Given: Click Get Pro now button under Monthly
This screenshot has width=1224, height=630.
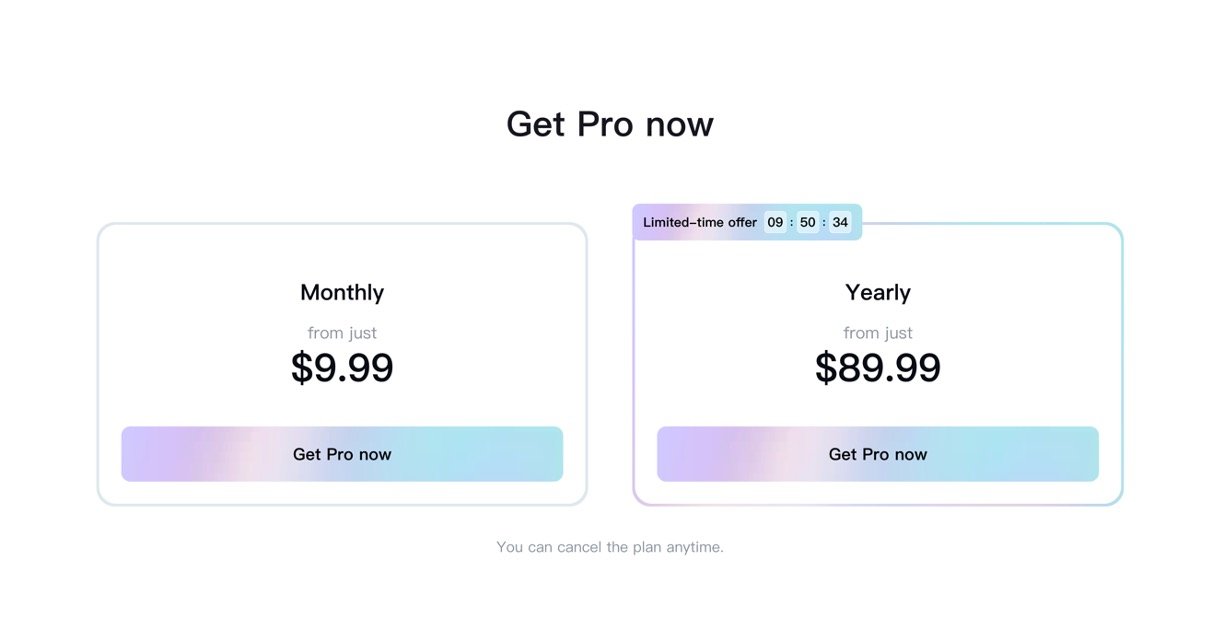Looking at the screenshot, I should point(342,454).
